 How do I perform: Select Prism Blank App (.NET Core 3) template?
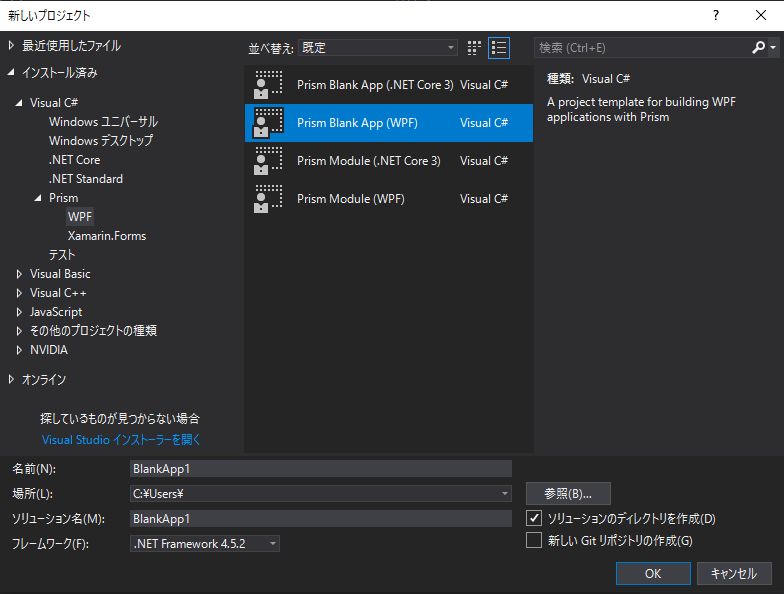388,84
